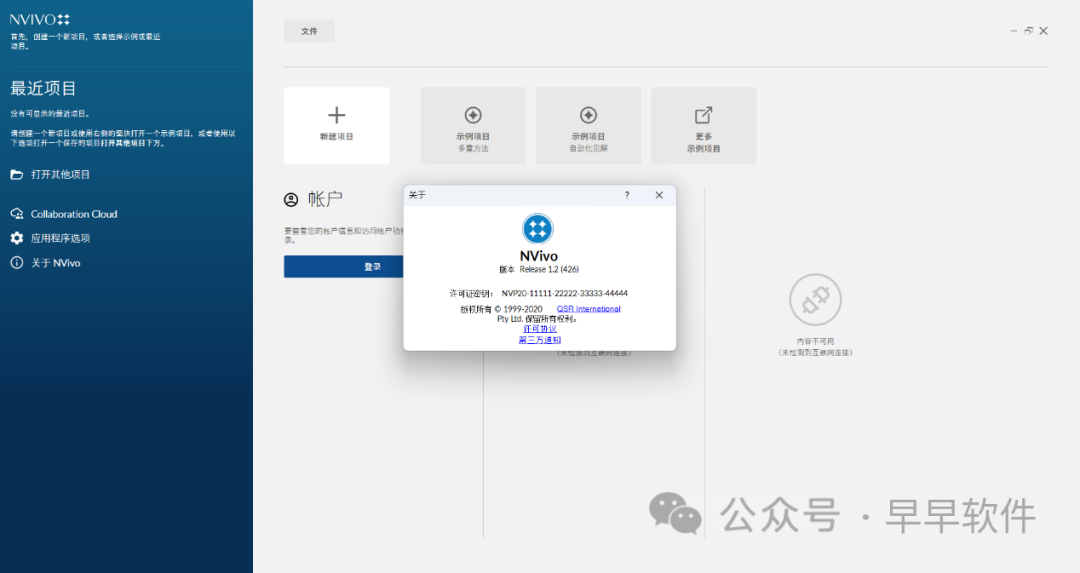Follow the QSR International link

(x=588, y=309)
